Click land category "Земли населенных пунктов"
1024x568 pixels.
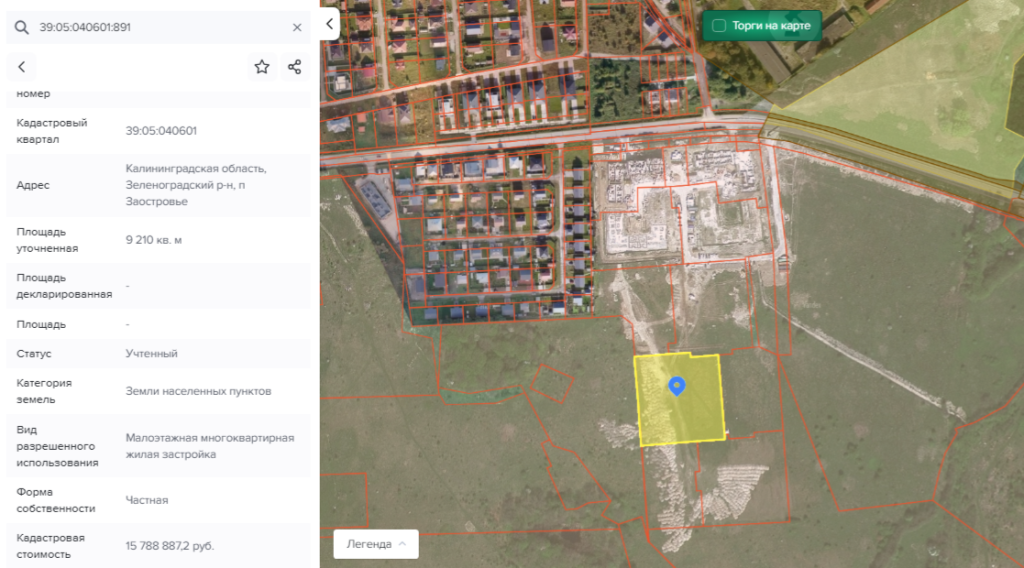pos(198,391)
